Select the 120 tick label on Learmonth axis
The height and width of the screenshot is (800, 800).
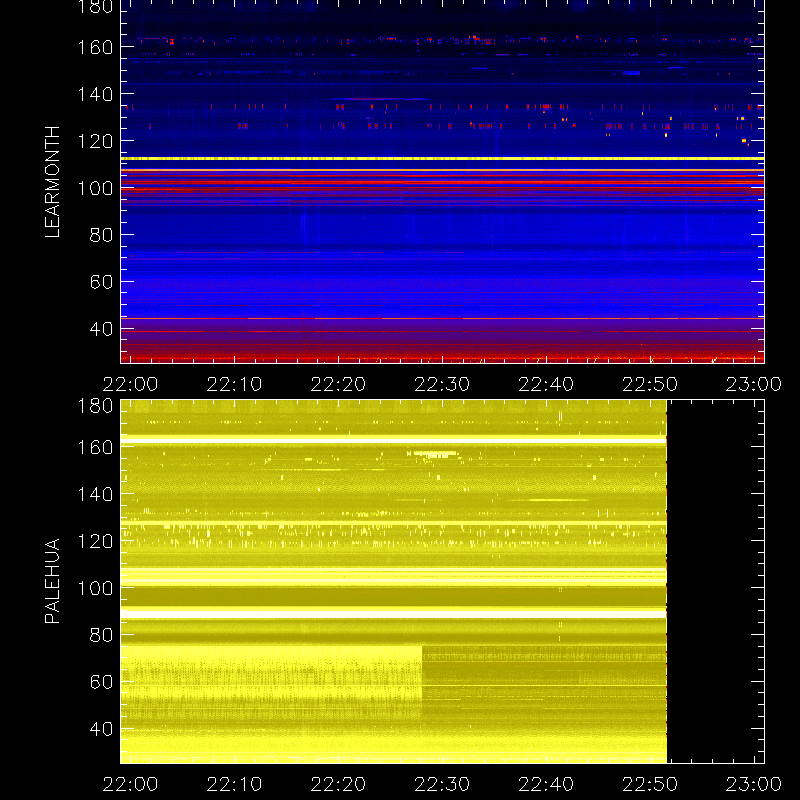(95, 141)
